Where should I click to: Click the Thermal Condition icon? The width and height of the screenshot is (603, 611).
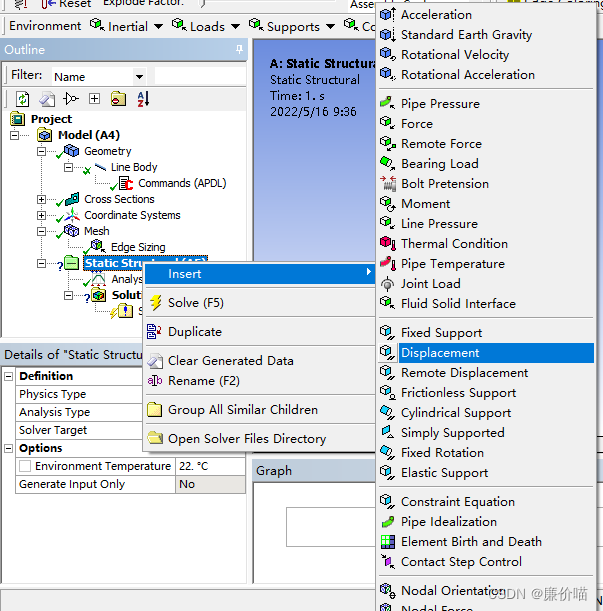coord(387,244)
